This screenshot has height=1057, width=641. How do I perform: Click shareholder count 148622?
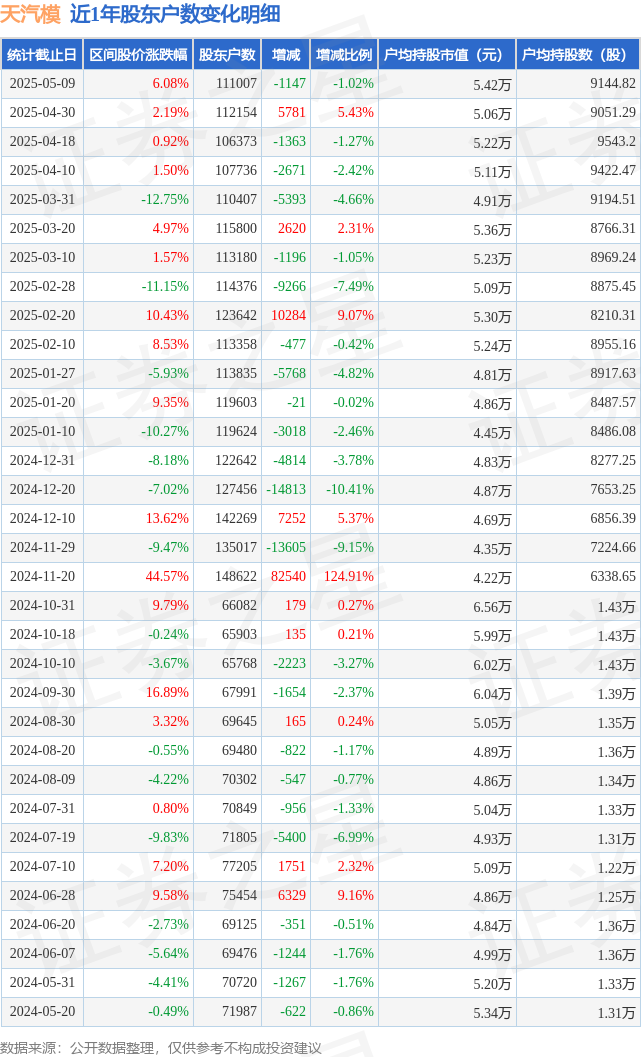click(236, 576)
